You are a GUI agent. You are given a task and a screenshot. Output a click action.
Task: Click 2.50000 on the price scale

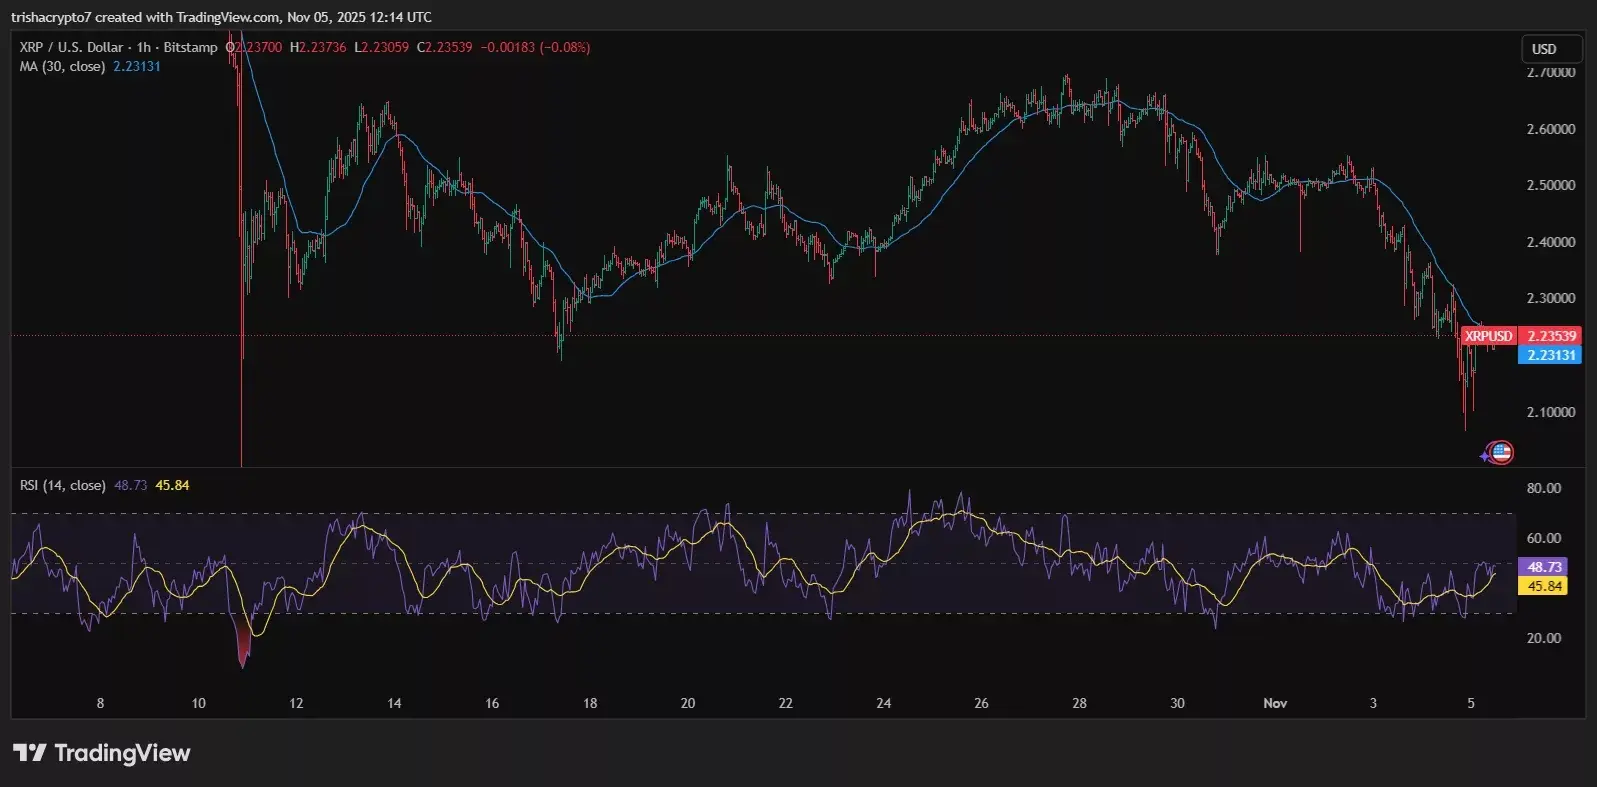pos(1550,185)
